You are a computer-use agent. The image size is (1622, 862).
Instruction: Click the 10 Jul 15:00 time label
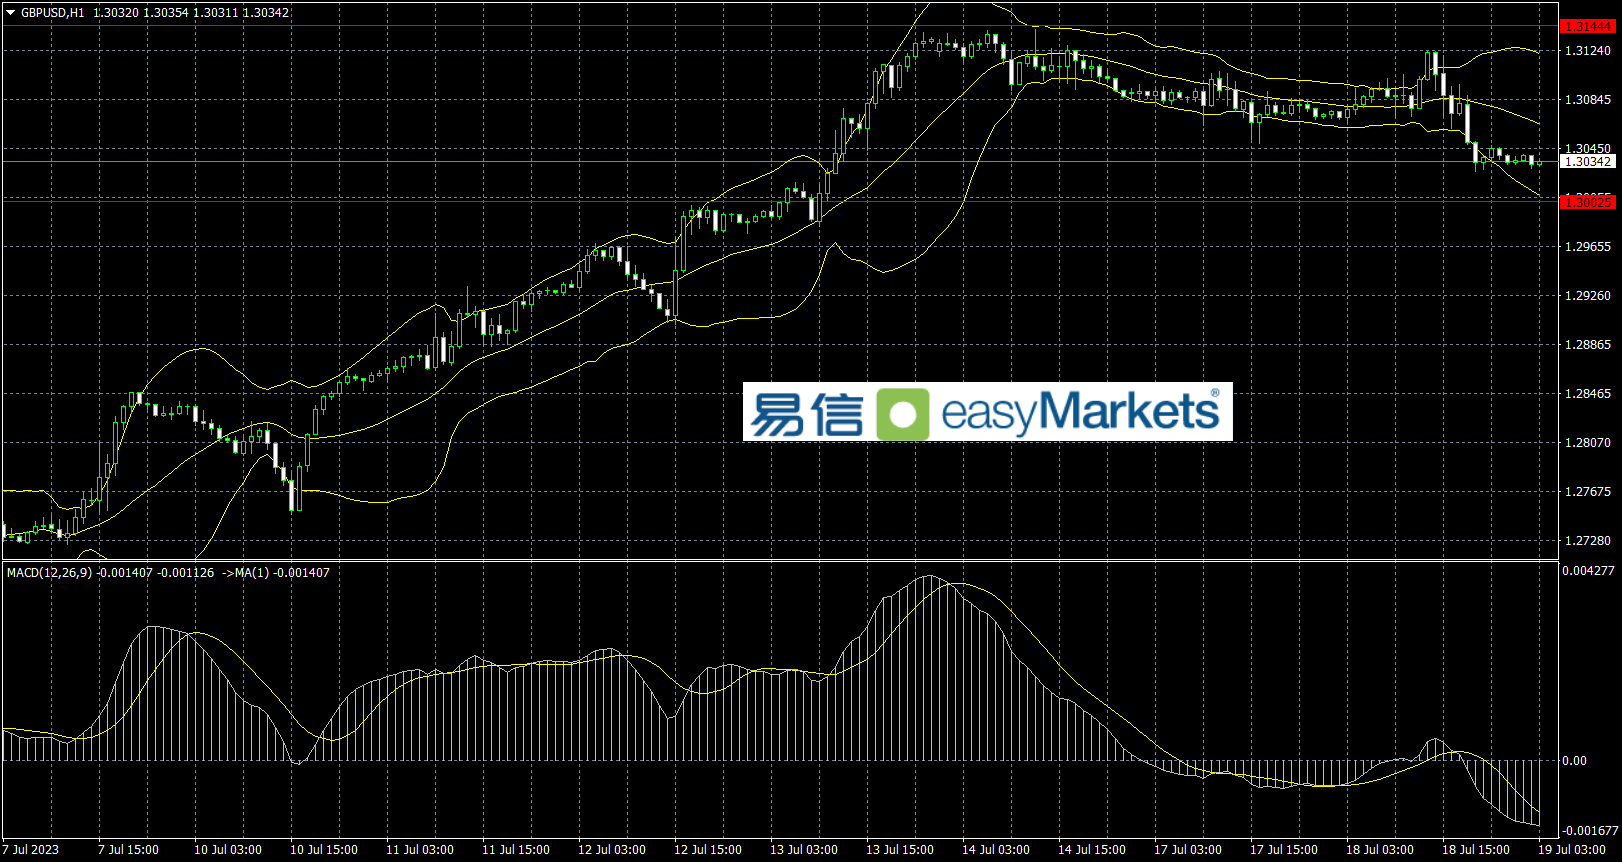(324, 850)
